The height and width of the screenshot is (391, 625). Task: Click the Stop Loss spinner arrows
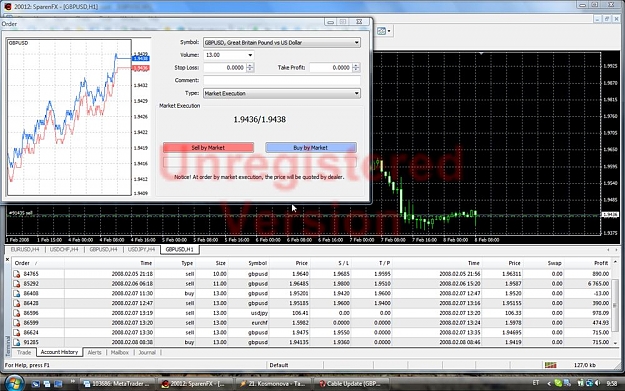[x=250, y=68]
